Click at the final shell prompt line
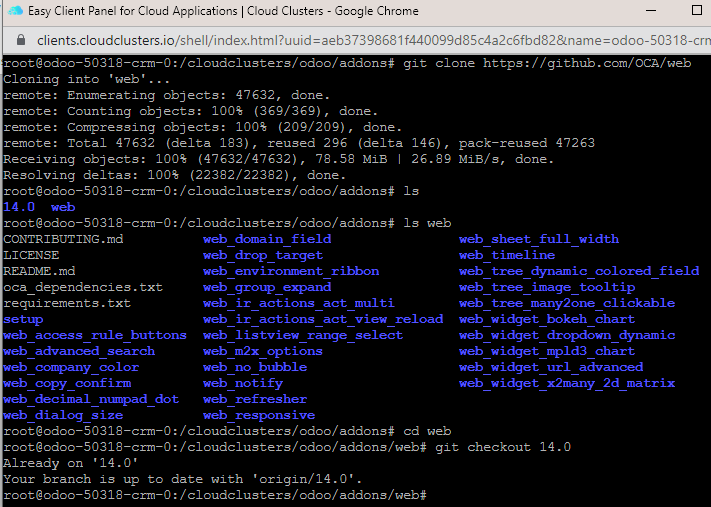 tap(215, 495)
